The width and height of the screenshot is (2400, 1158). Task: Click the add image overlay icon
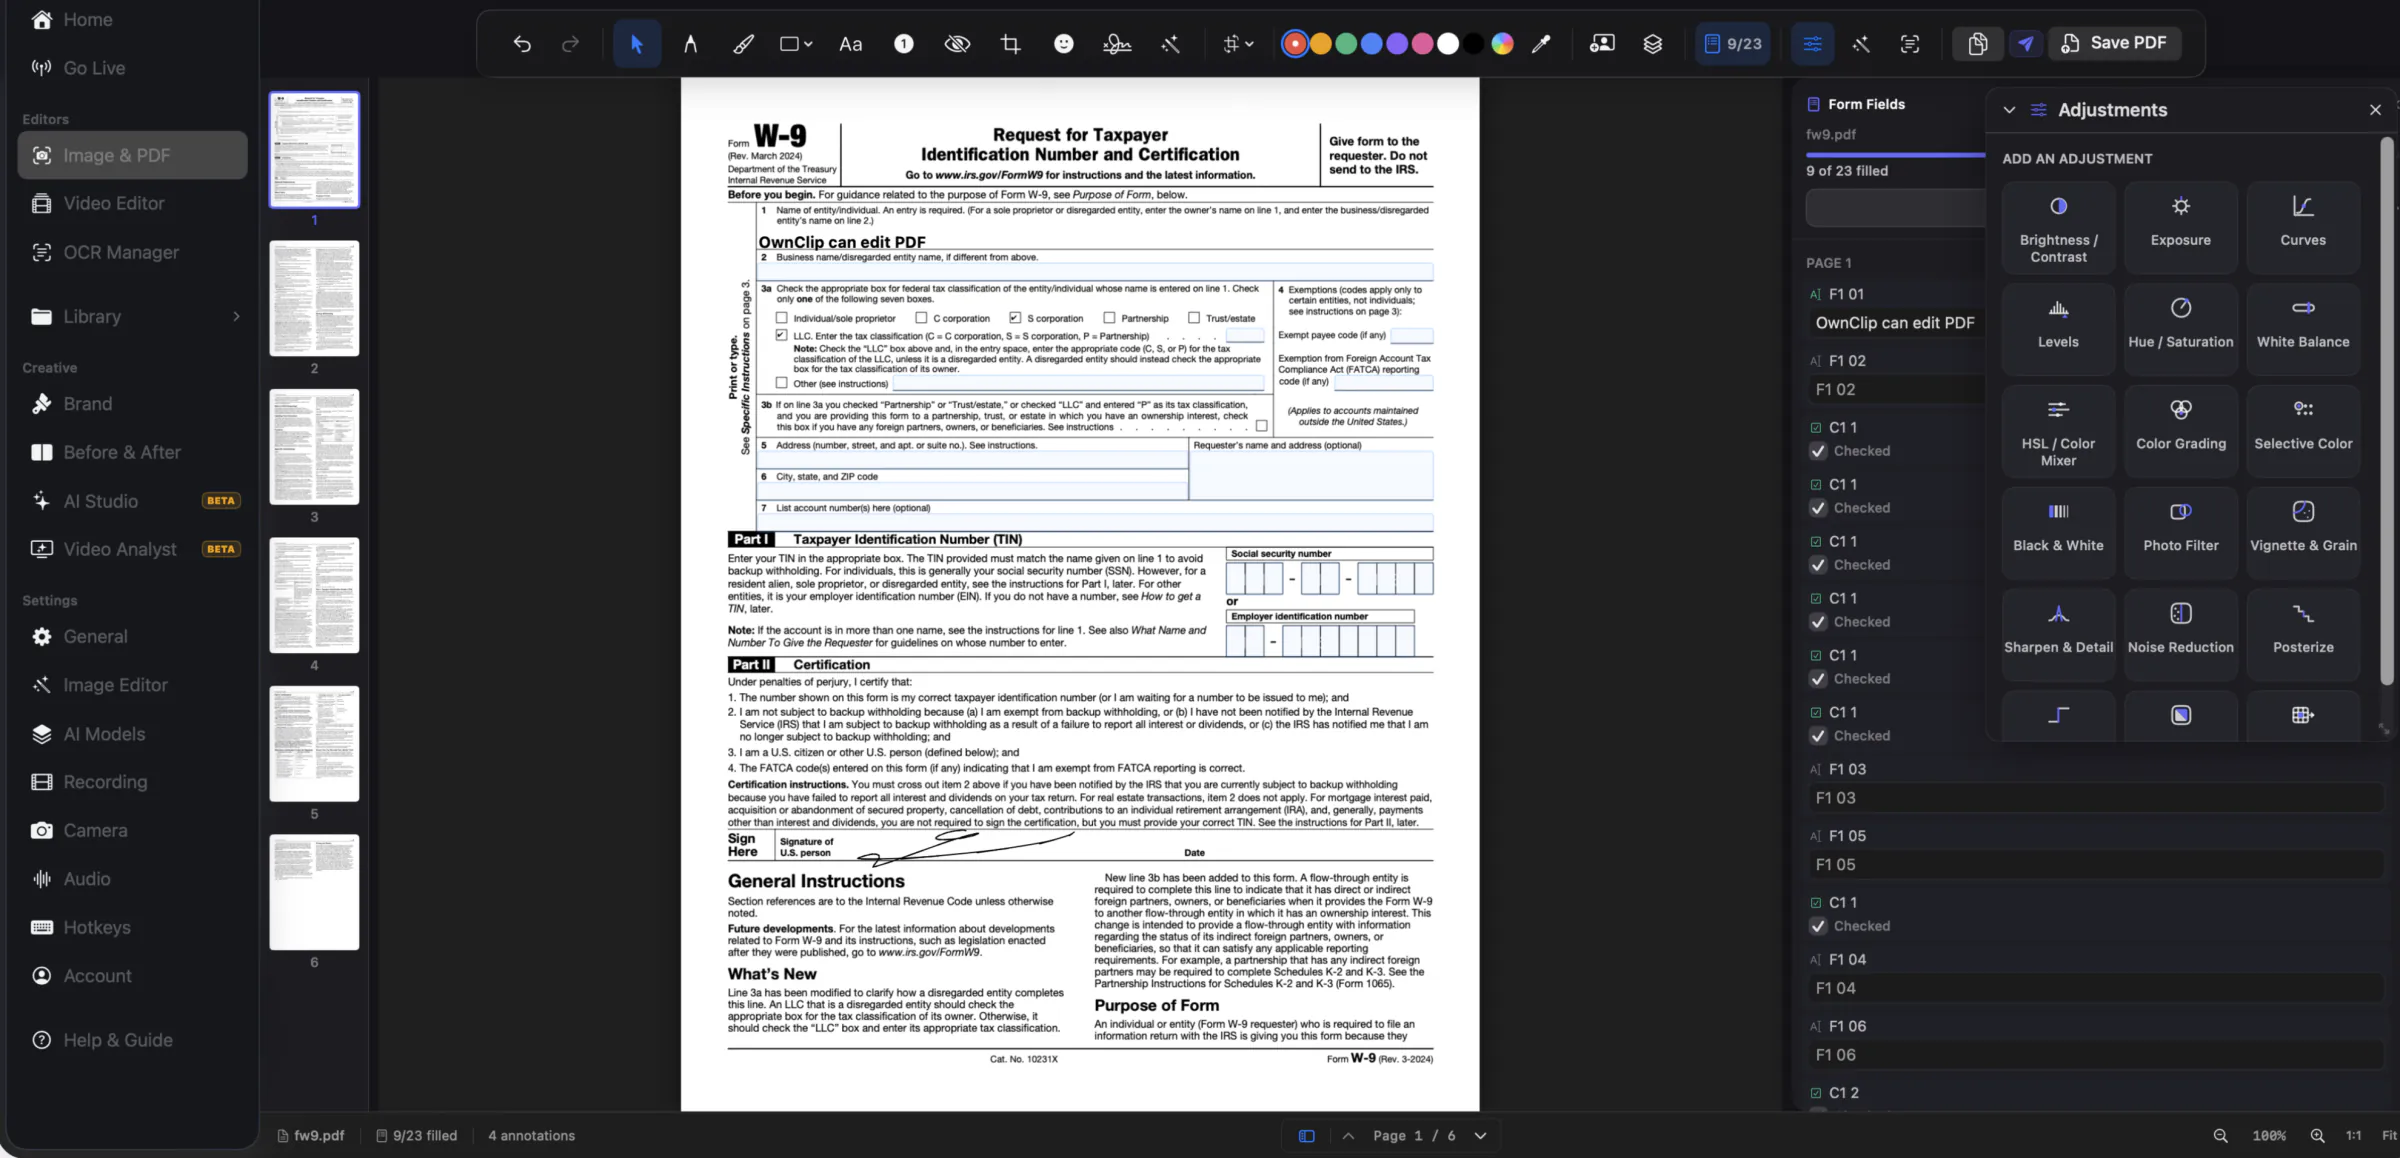[1602, 44]
